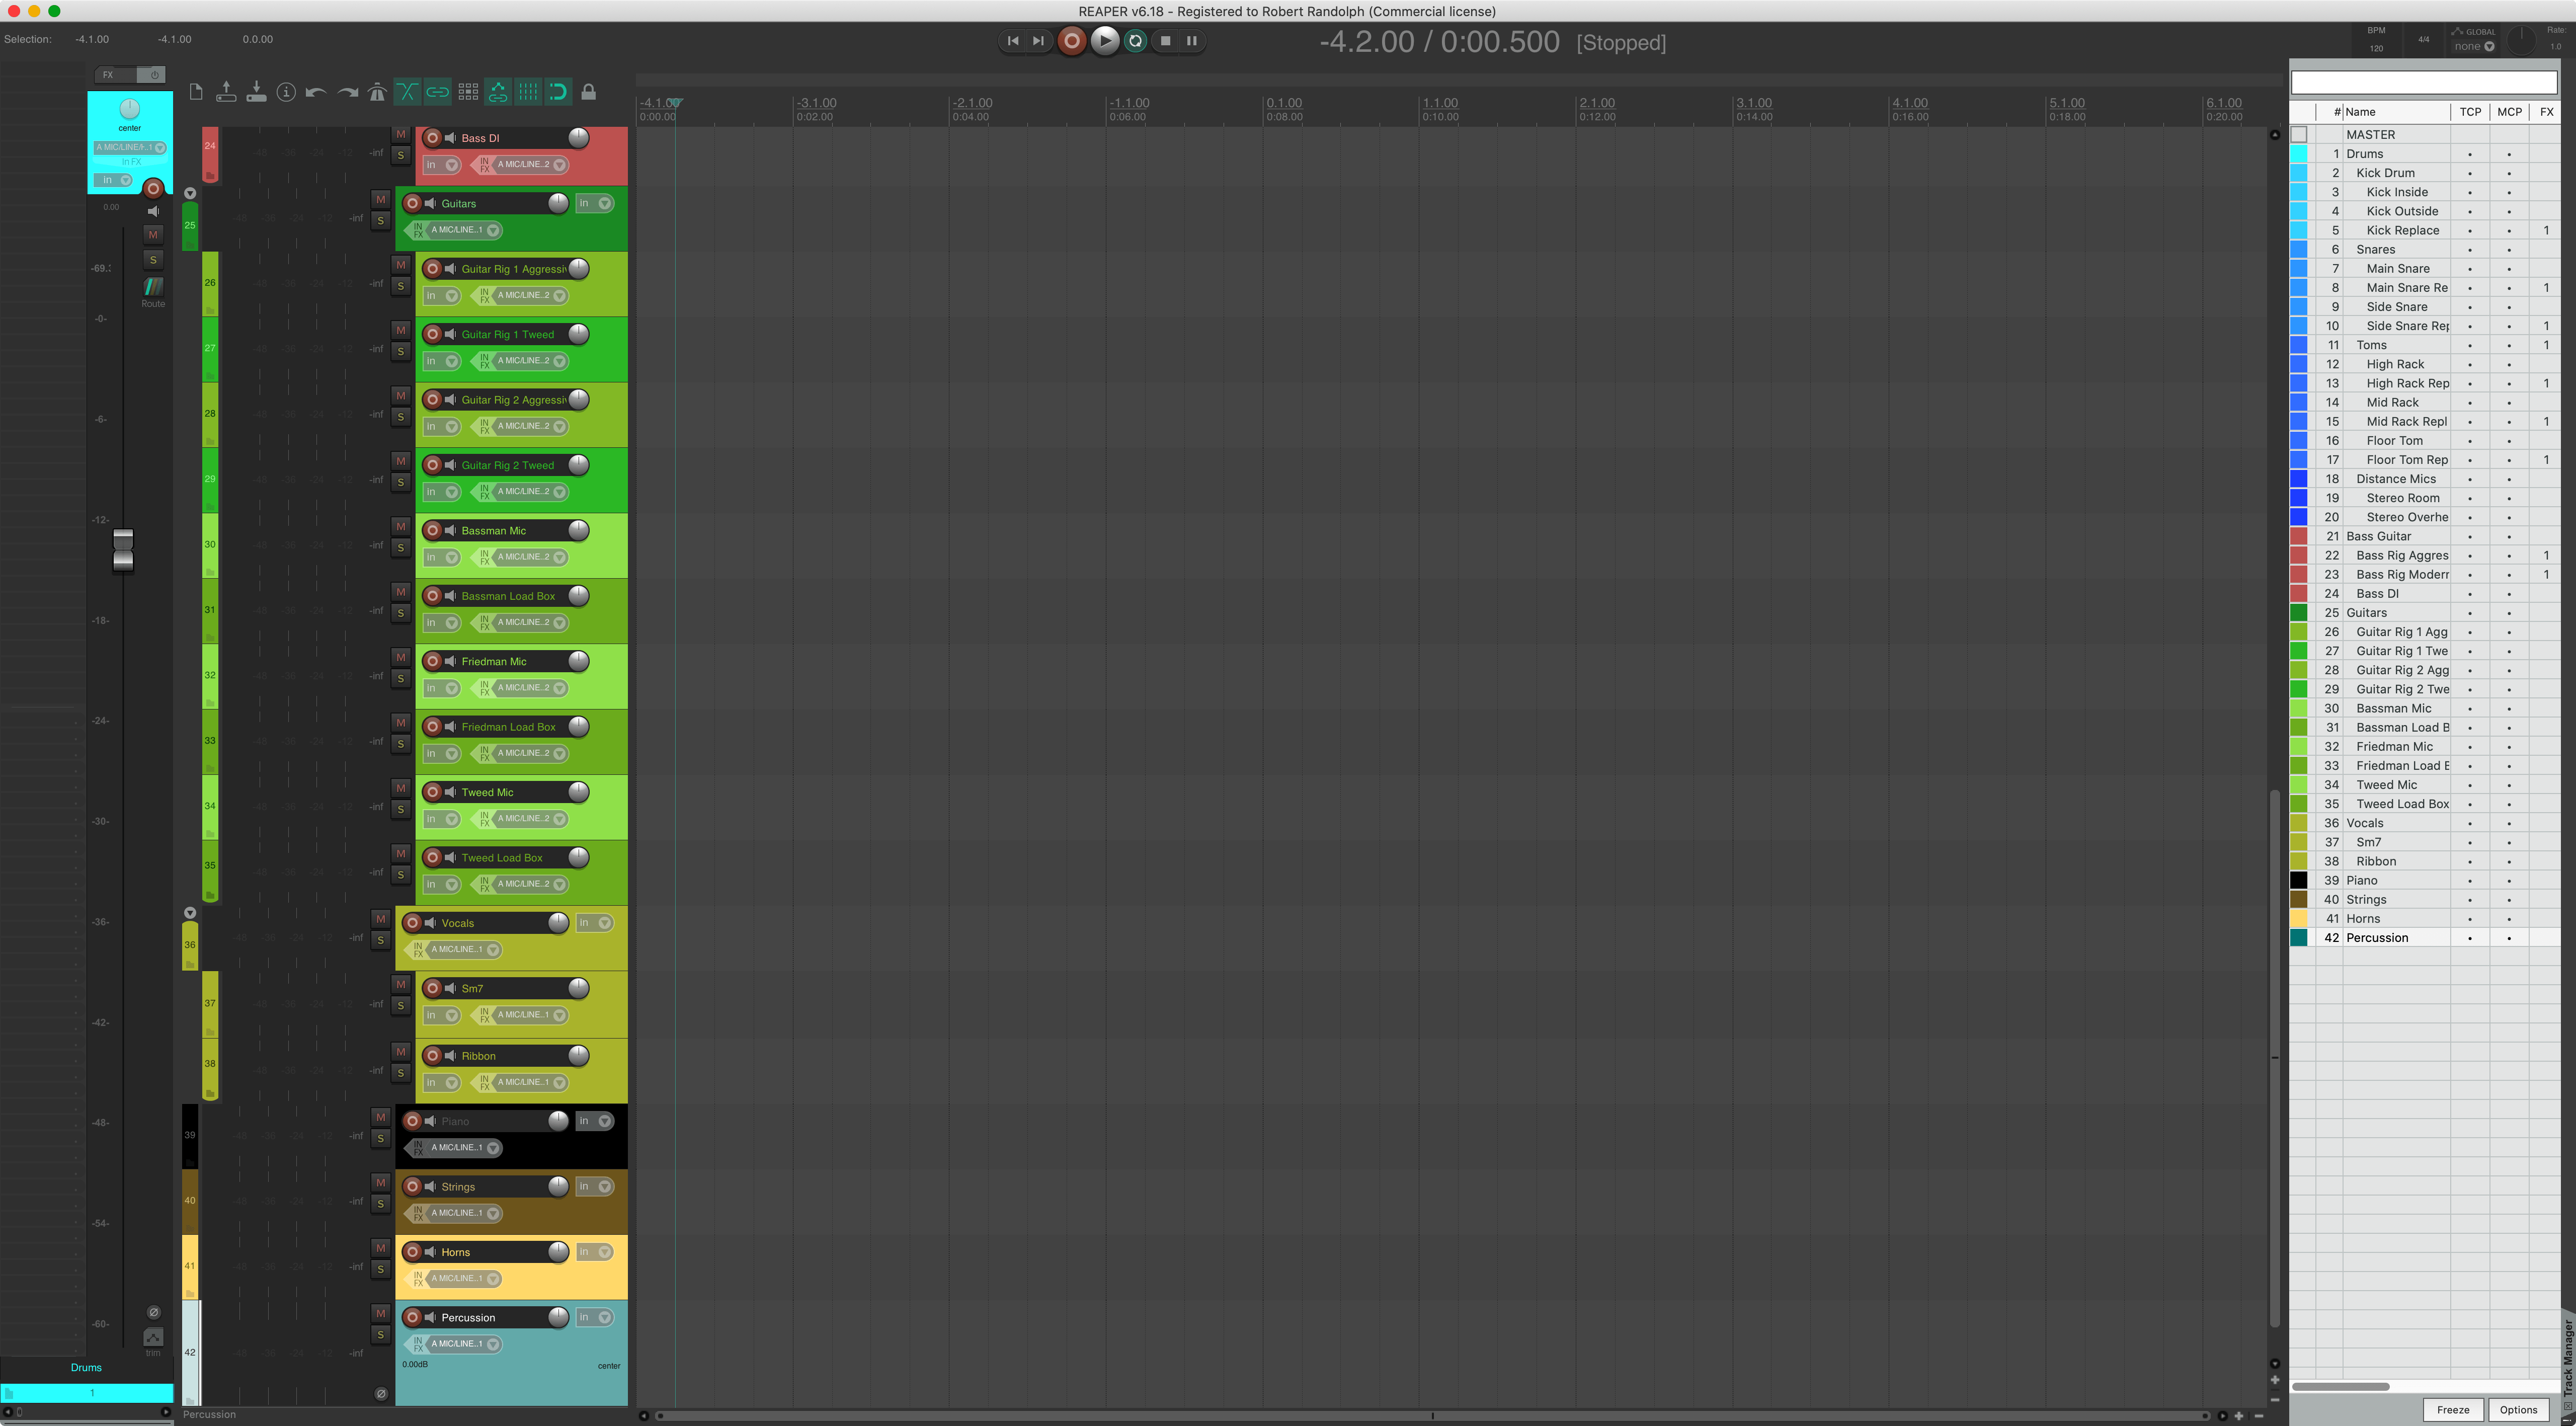Screen dimensions: 2576x1426
Task: Arm the Percussion track for recording
Action: pos(413,1317)
